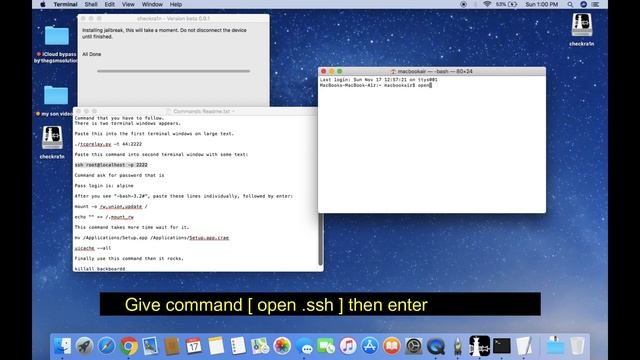The image size is (640, 360).
Task: Click the checkra1n install progress bar
Action: tap(173, 71)
